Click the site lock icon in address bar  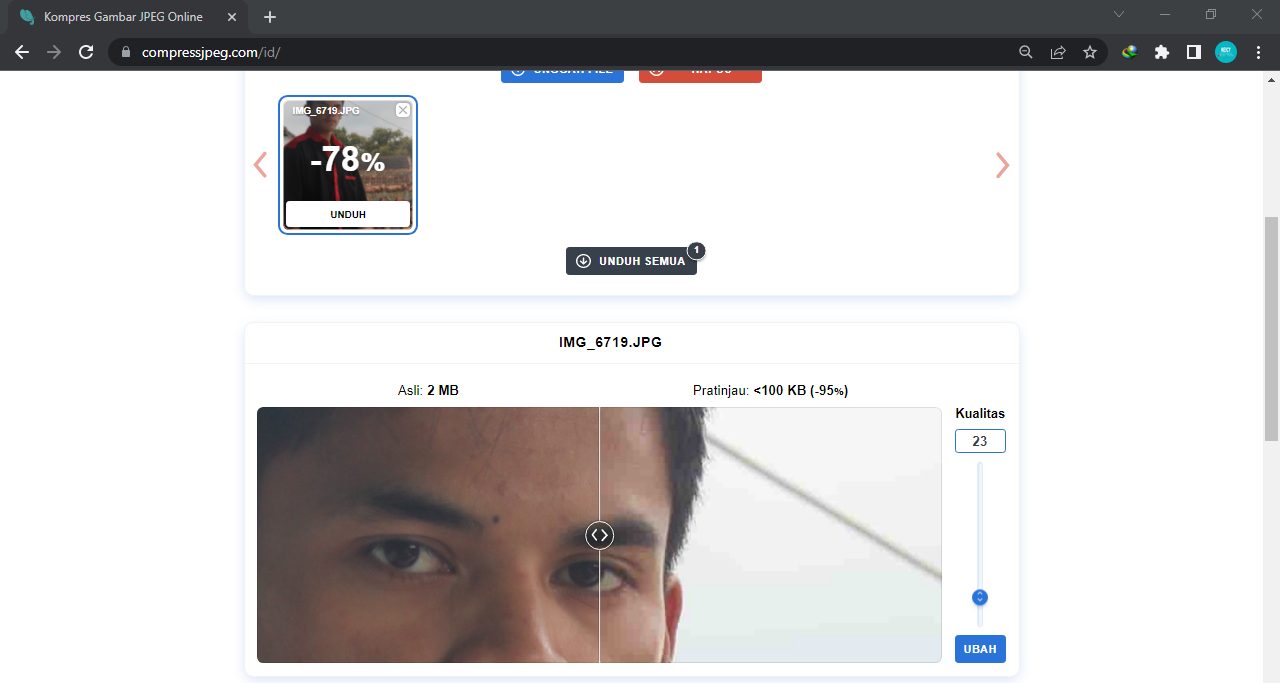coord(125,52)
